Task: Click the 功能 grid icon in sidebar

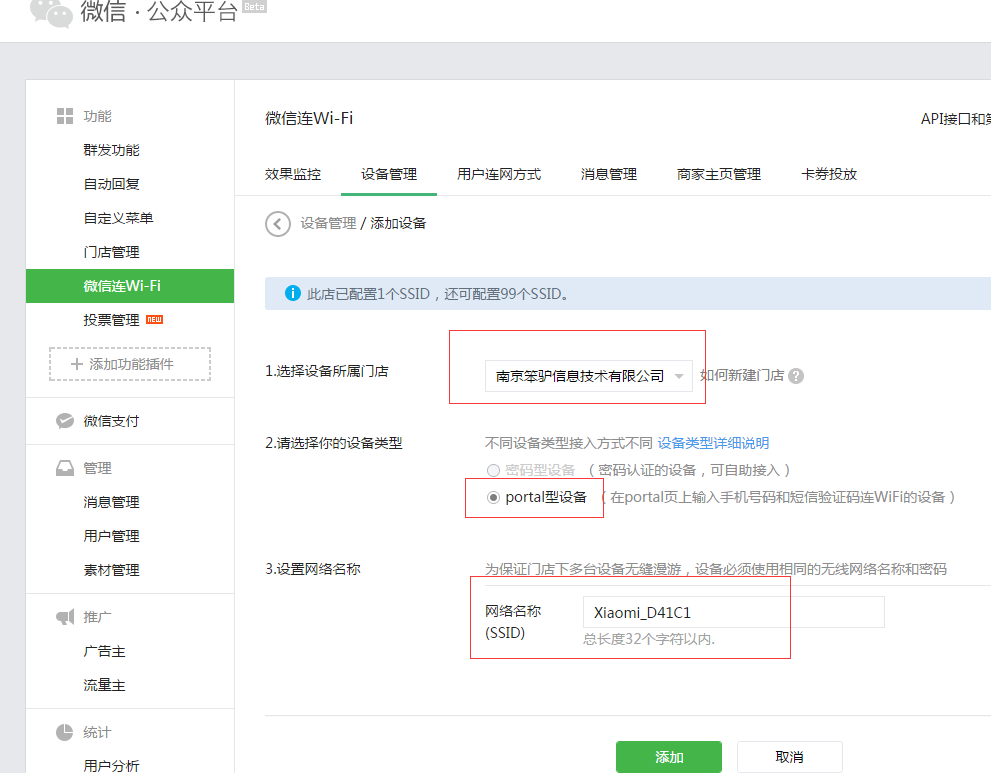Action: click(65, 116)
